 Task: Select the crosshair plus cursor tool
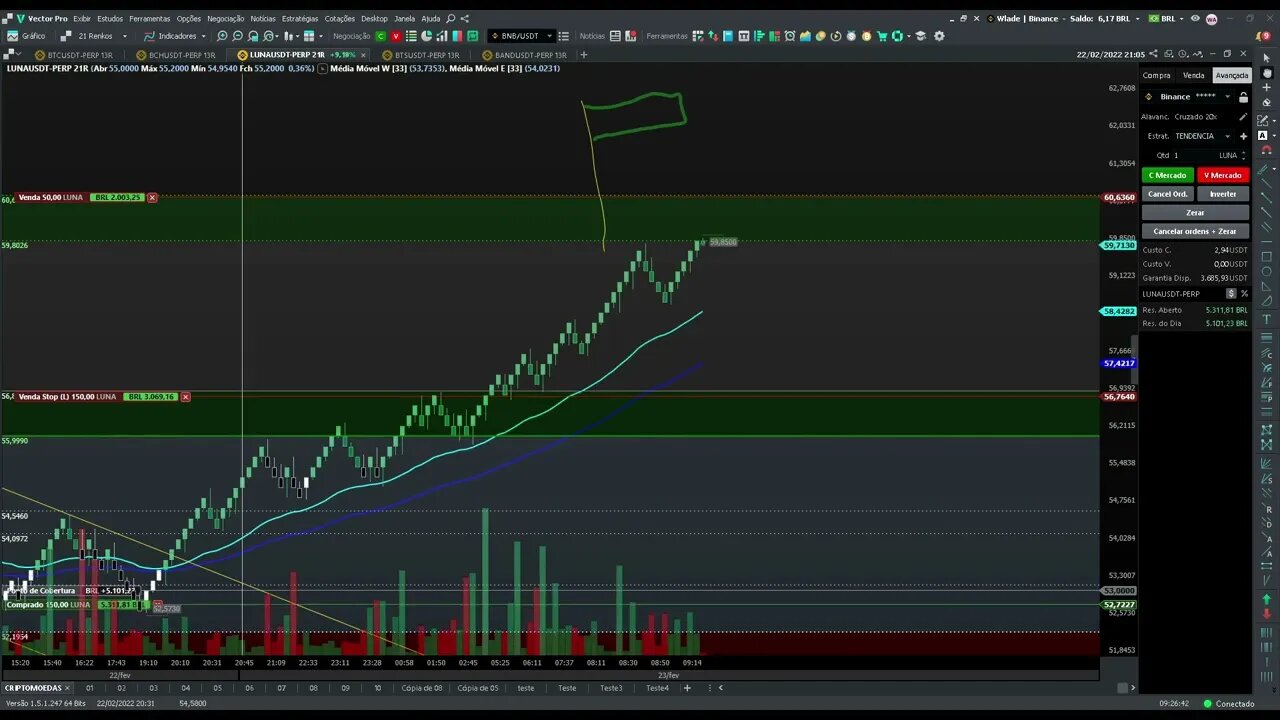tap(1266, 87)
